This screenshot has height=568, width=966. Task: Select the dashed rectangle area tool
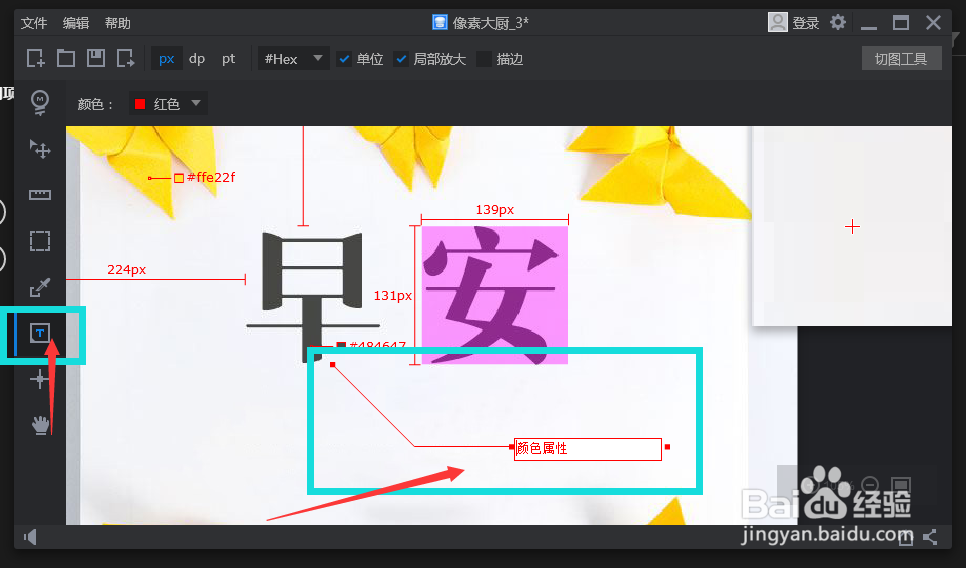(40, 241)
